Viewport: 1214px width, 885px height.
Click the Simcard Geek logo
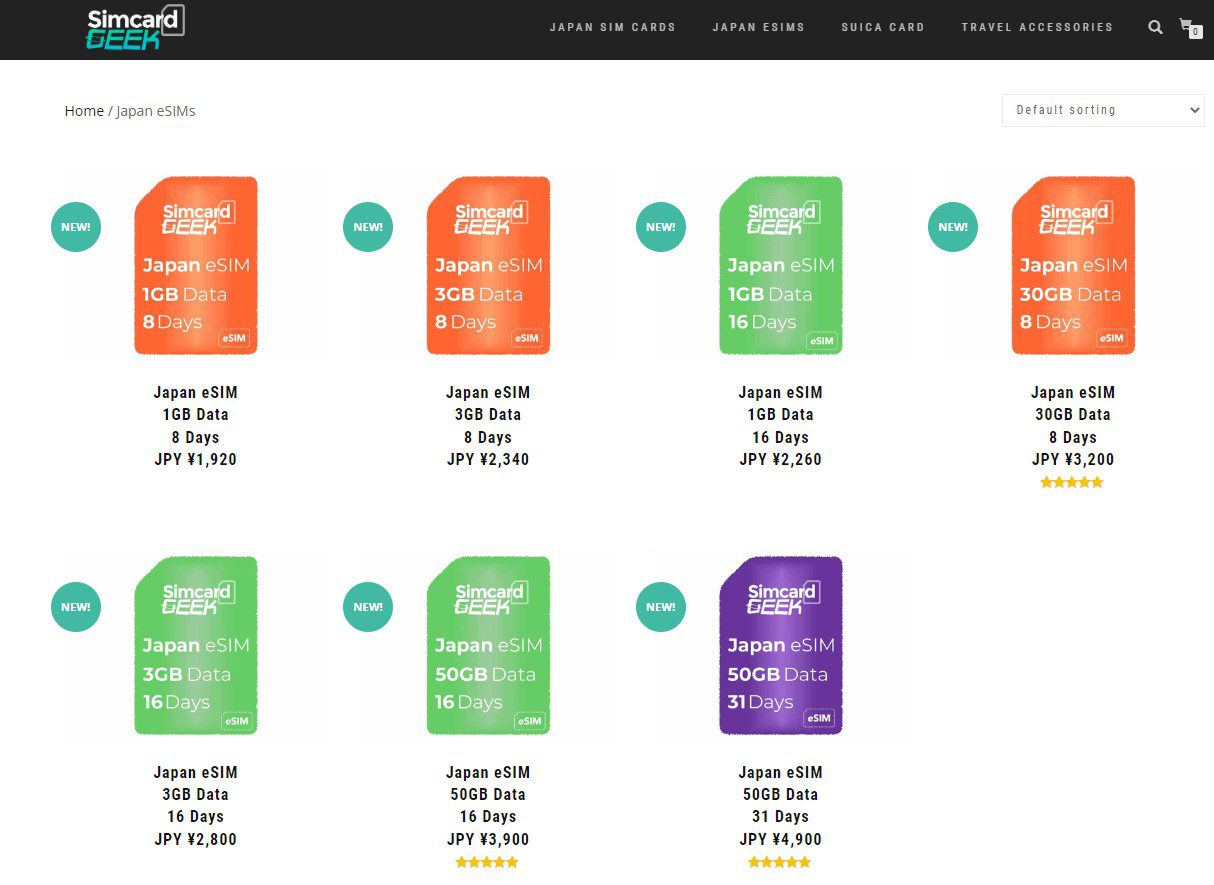click(135, 28)
